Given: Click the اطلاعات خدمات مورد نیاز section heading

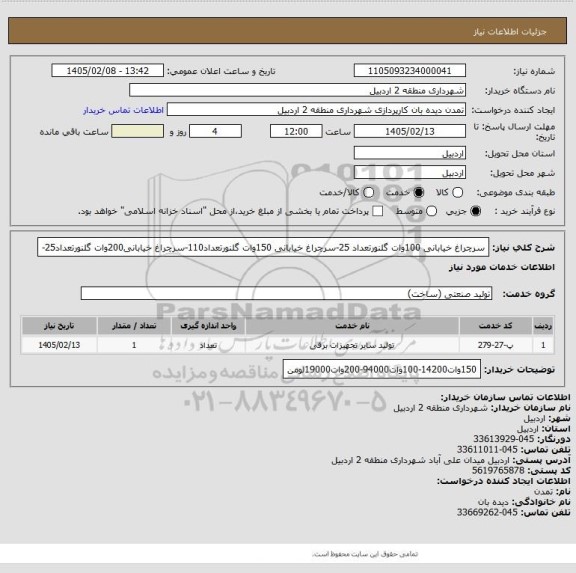Looking at the screenshot, I should click(502, 267).
